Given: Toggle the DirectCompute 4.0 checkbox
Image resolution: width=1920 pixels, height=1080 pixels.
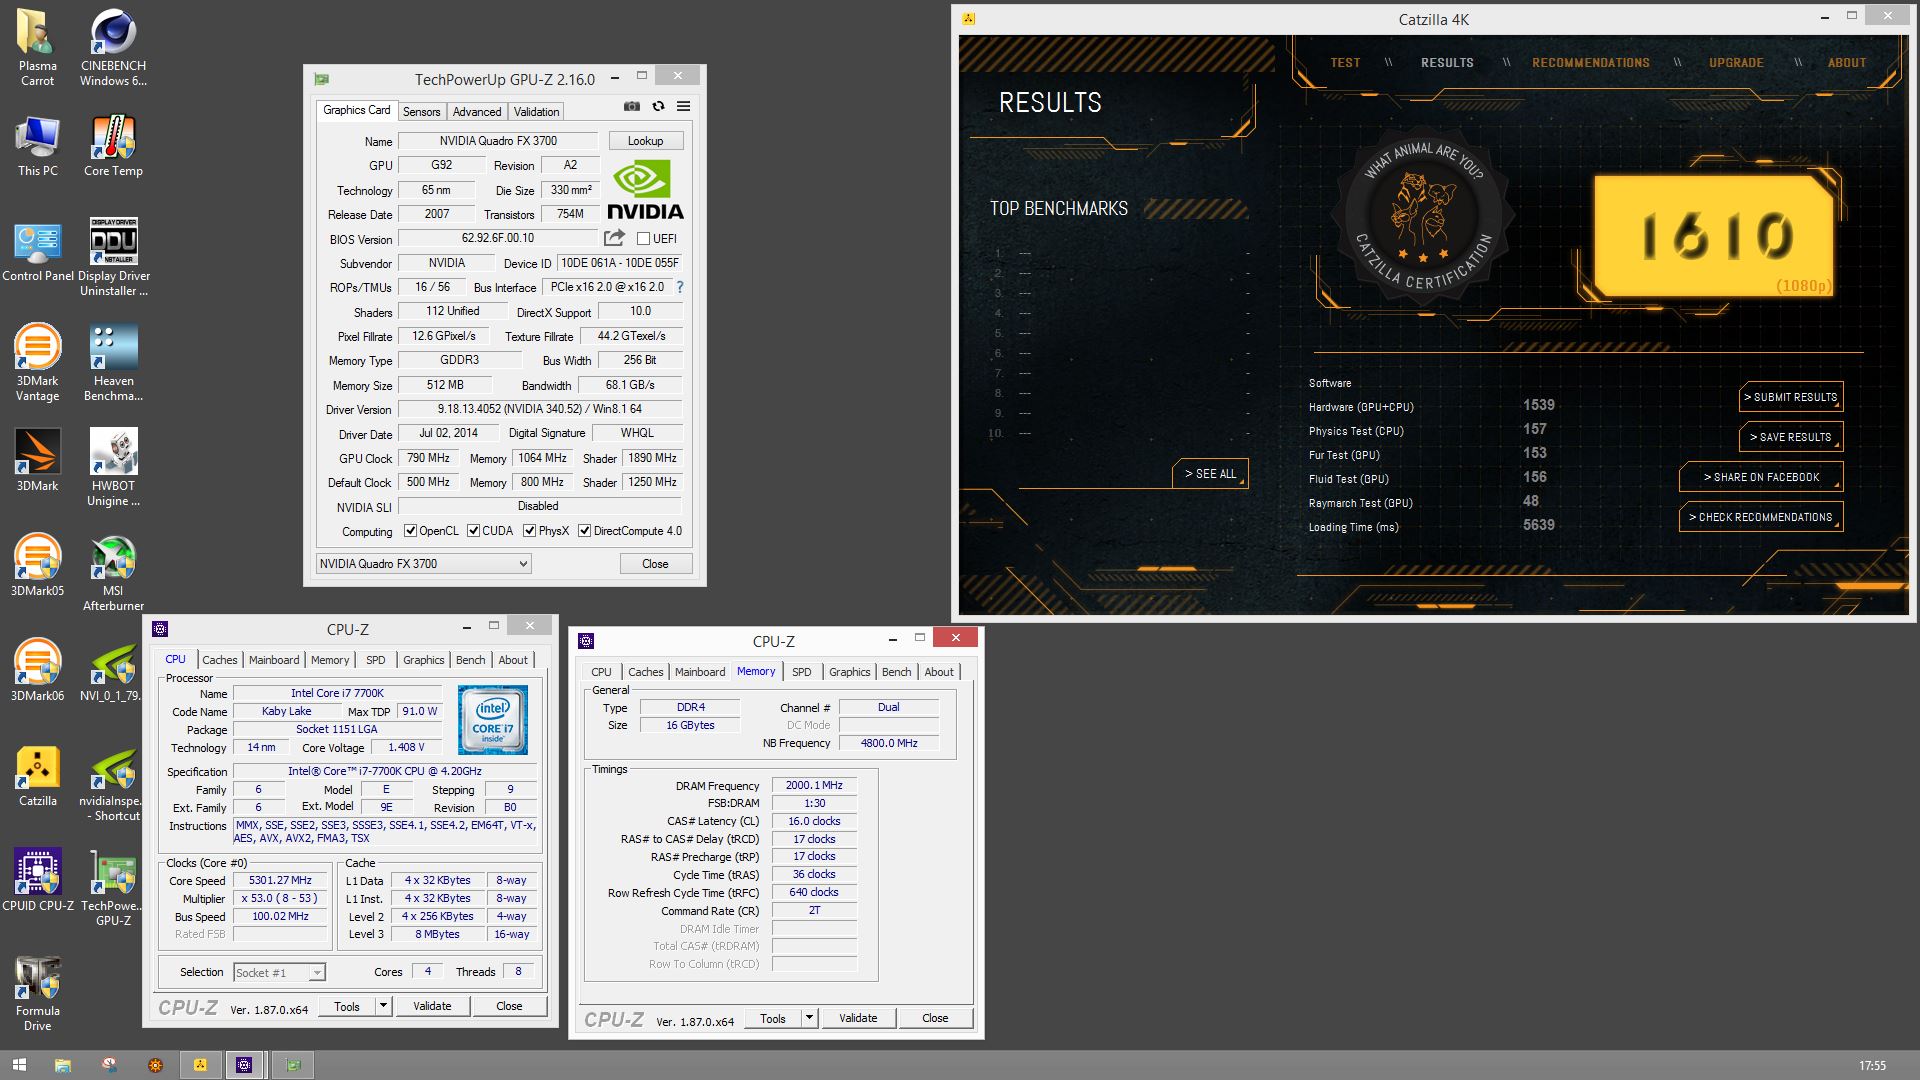Looking at the screenshot, I should click(584, 531).
